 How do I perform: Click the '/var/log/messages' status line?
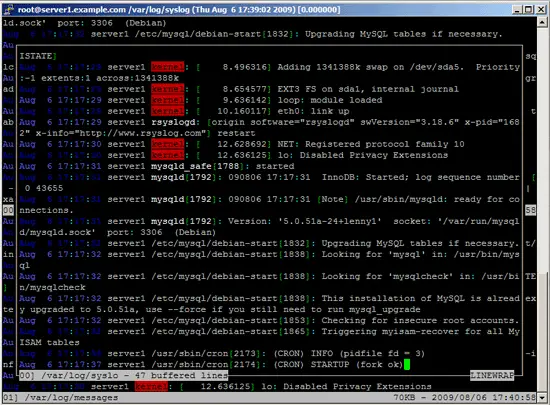click(60, 398)
